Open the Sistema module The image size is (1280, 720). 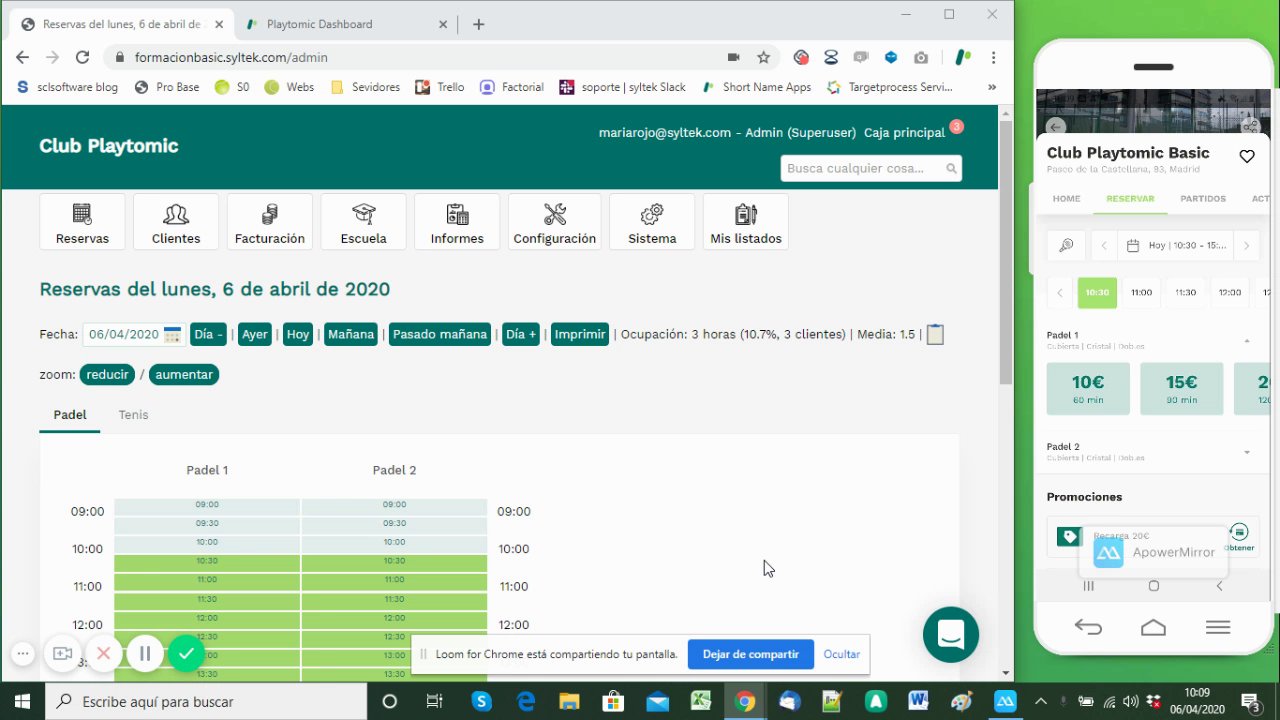652,222
